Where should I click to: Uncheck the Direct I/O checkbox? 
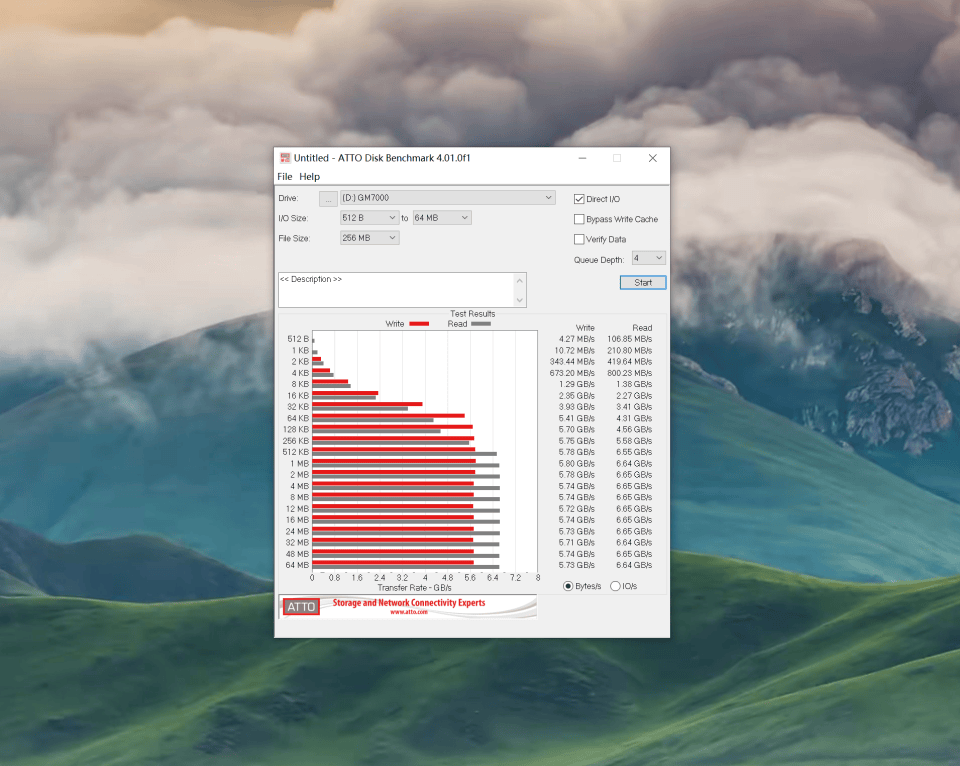(x=579, y=199)
